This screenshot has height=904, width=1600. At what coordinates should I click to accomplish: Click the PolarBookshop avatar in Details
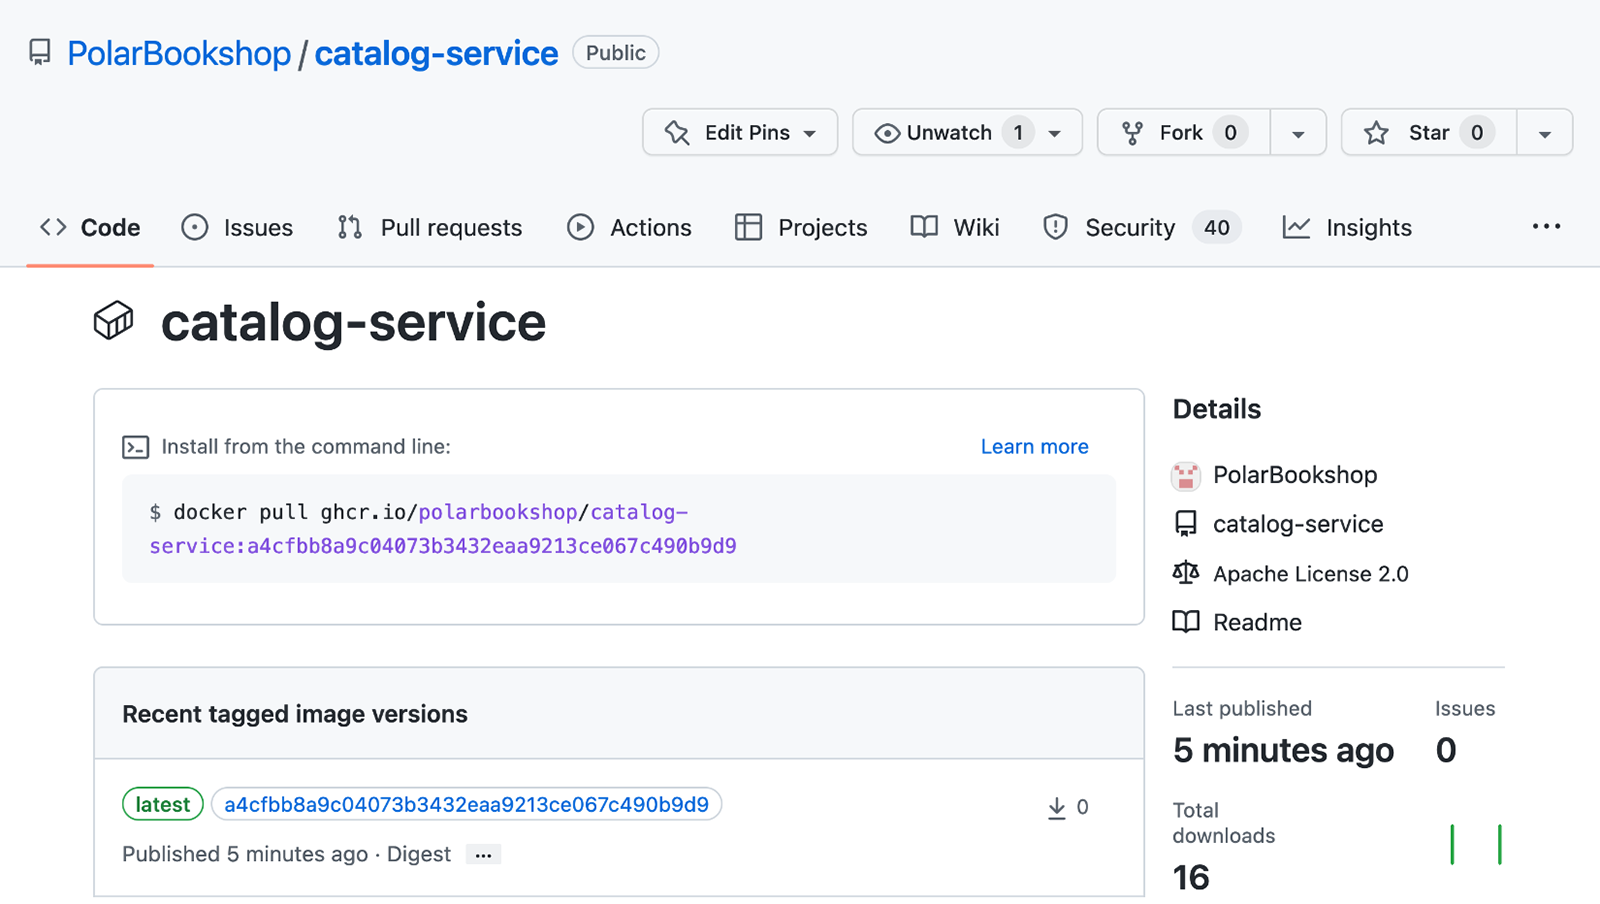(1186, 476)
